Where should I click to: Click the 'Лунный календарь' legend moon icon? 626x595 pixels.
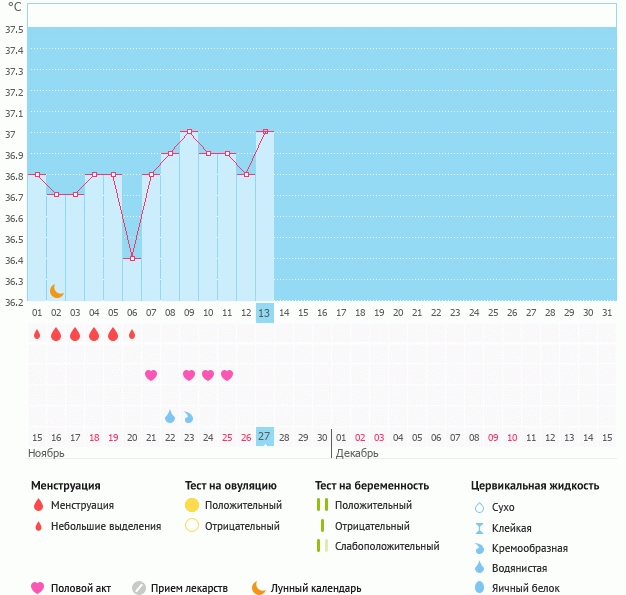click(x=259, y=588)
